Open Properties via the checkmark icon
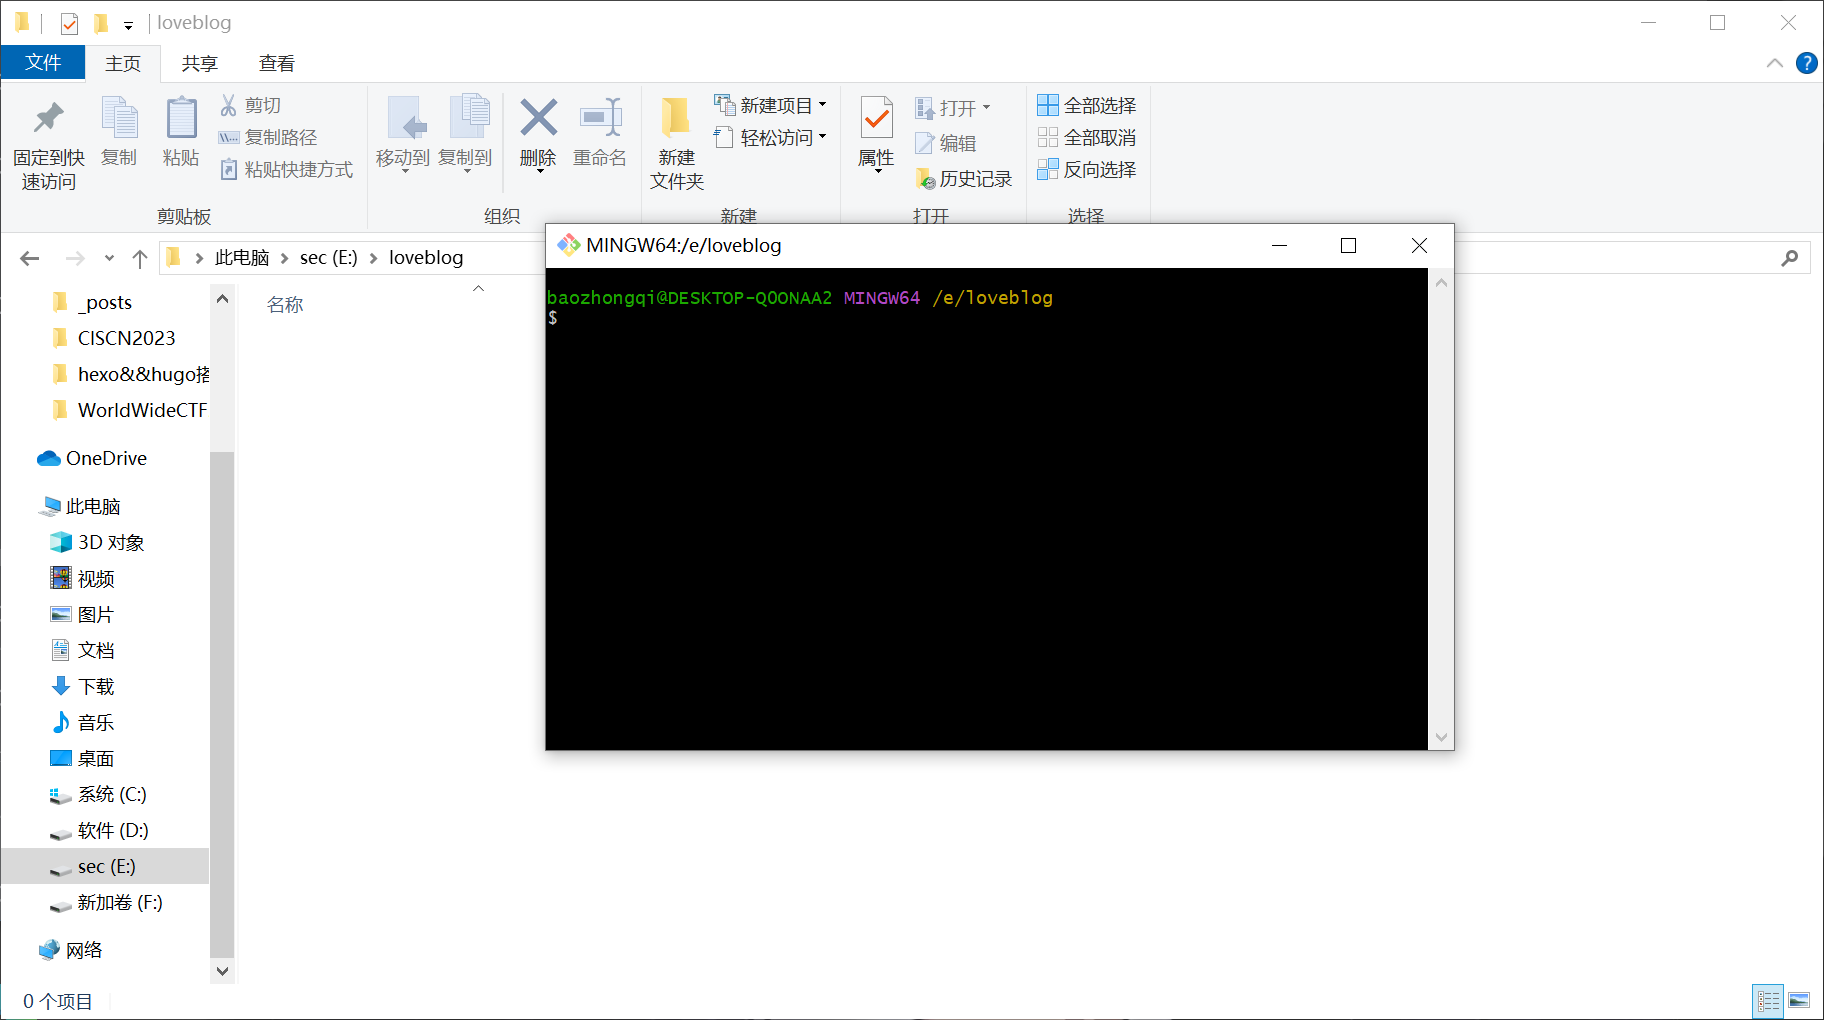1824x1020 pixels. tap(876, 119)
